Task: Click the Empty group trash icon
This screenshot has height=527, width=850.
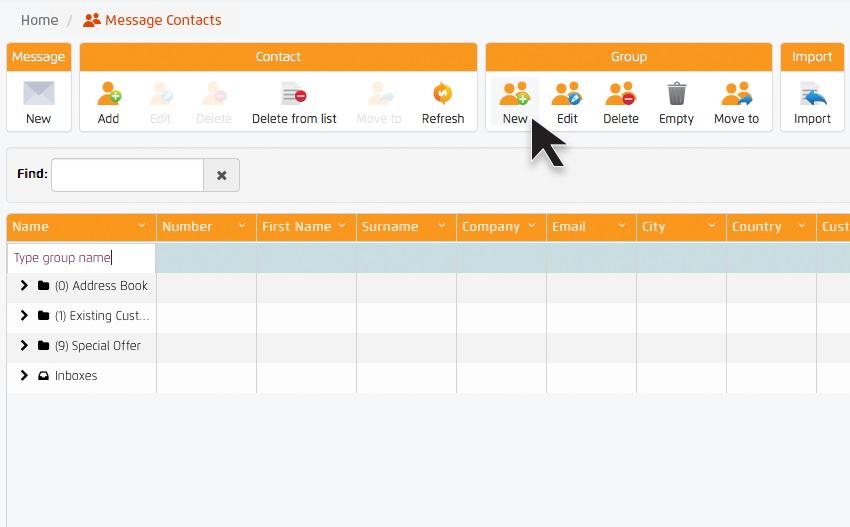Action: coord(677,93)
